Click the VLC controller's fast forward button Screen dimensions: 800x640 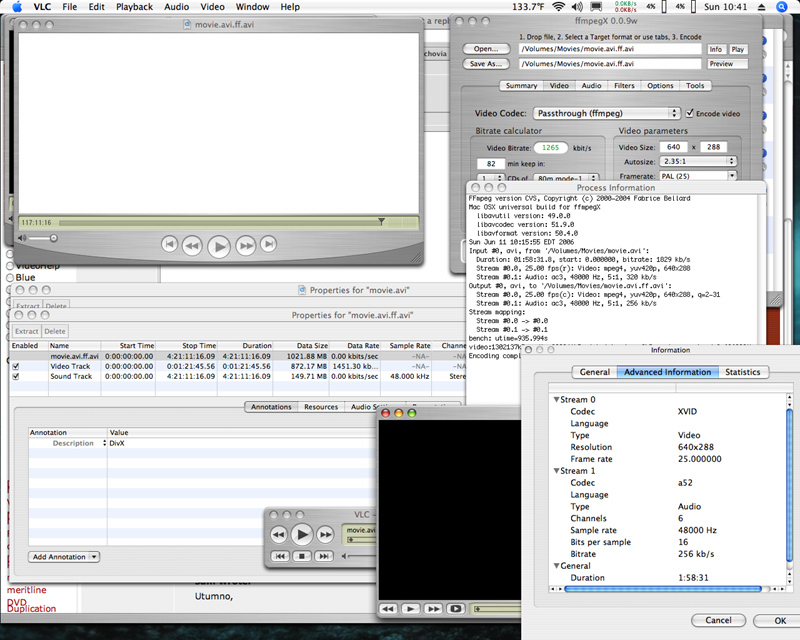click(x=325, y=535)
